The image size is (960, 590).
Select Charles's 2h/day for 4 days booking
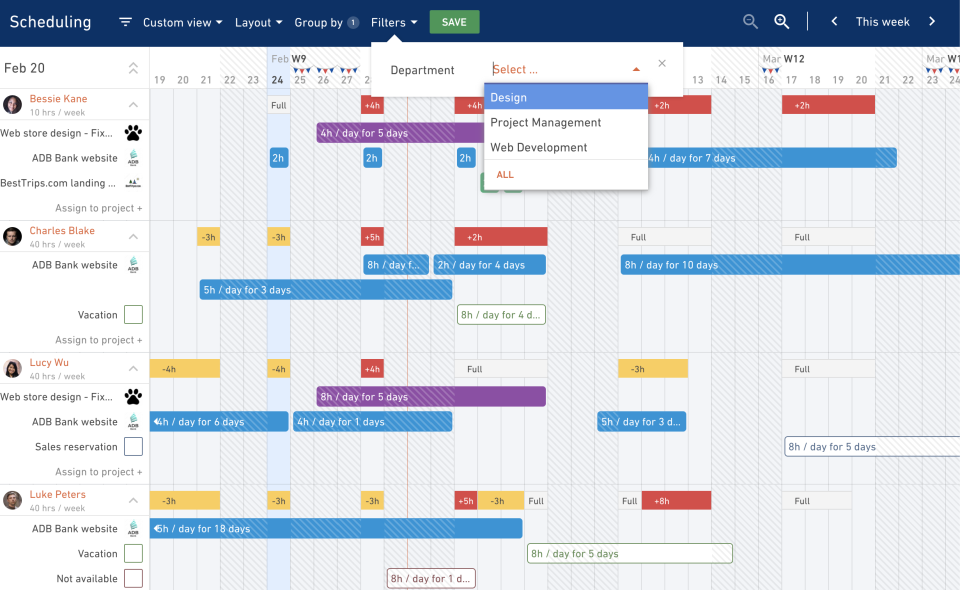489,265
